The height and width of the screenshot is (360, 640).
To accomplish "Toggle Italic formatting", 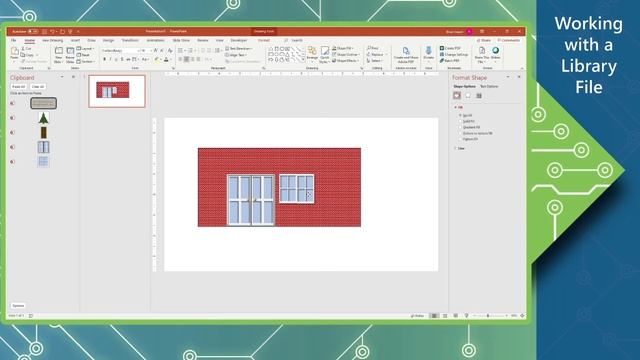I will click(110, 60).
